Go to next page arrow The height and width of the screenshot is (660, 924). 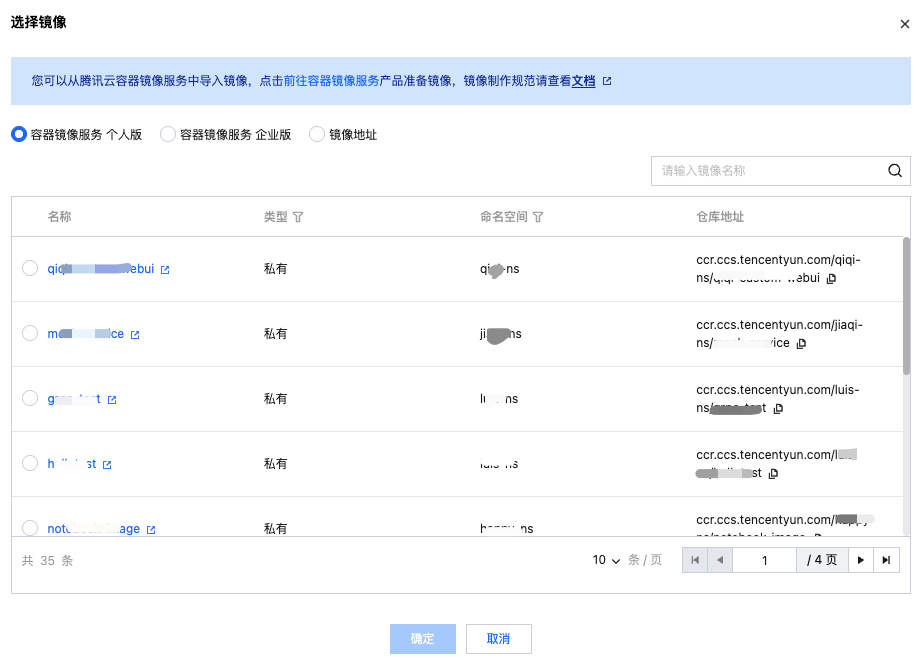pyautogui.click(x=861, y=560)
